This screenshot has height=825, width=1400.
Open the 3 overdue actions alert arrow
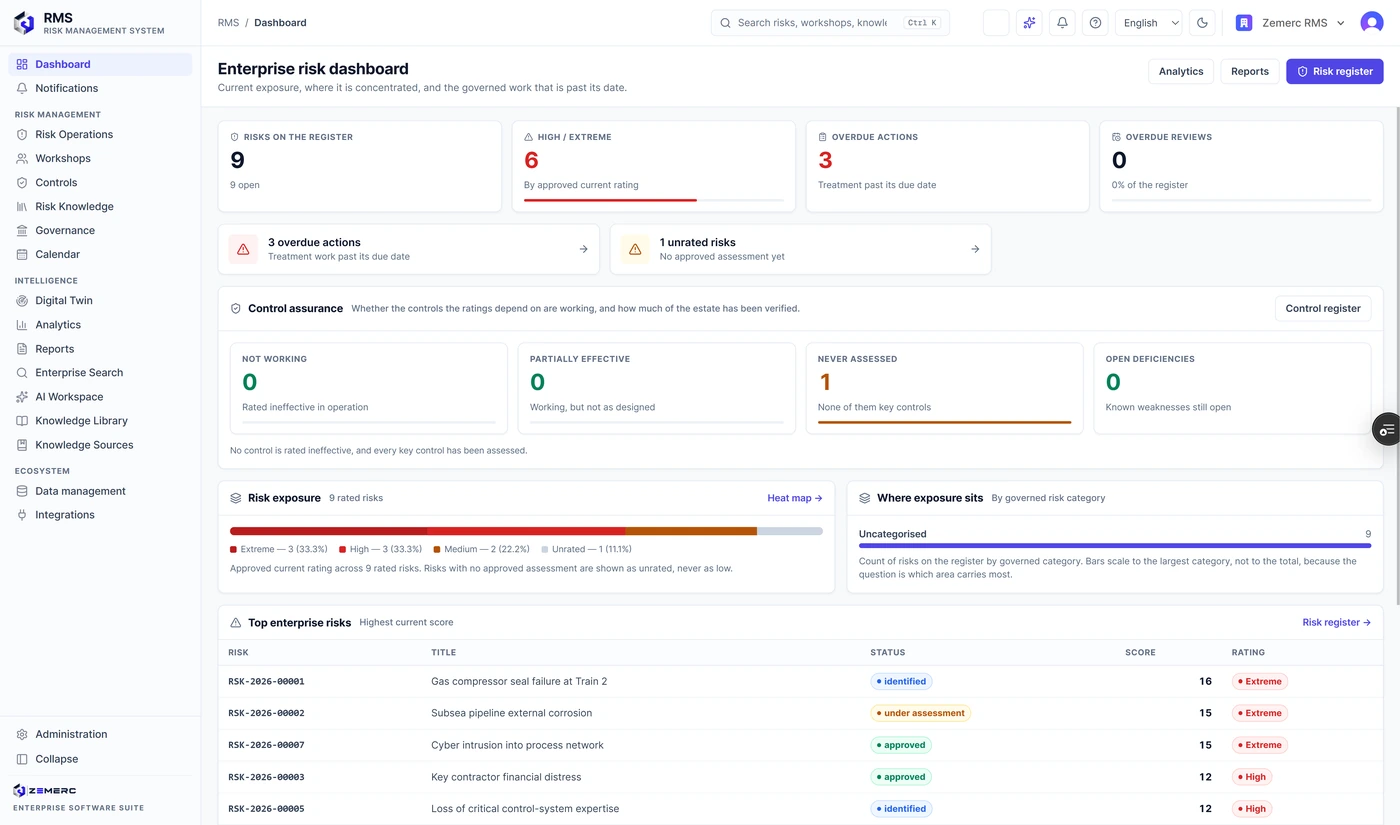click(x=584, y=249)
